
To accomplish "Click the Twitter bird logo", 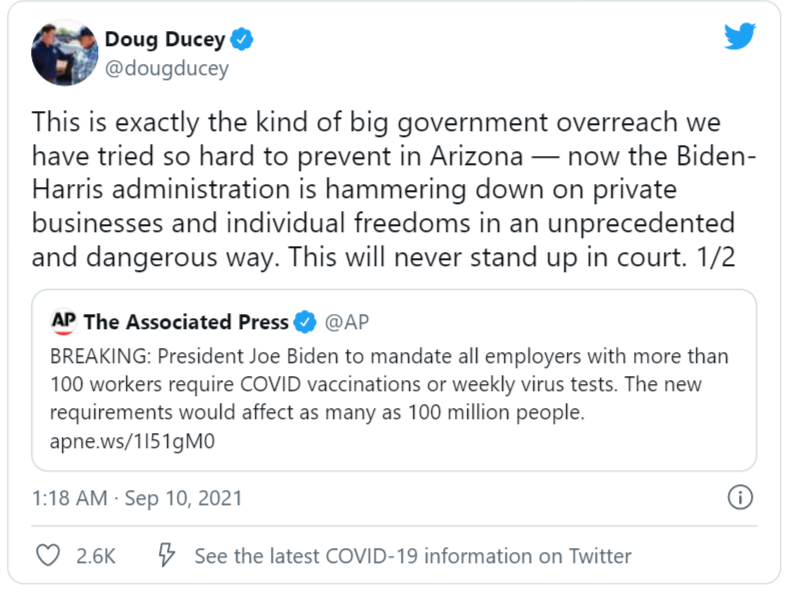I will [x=740, y=37].
